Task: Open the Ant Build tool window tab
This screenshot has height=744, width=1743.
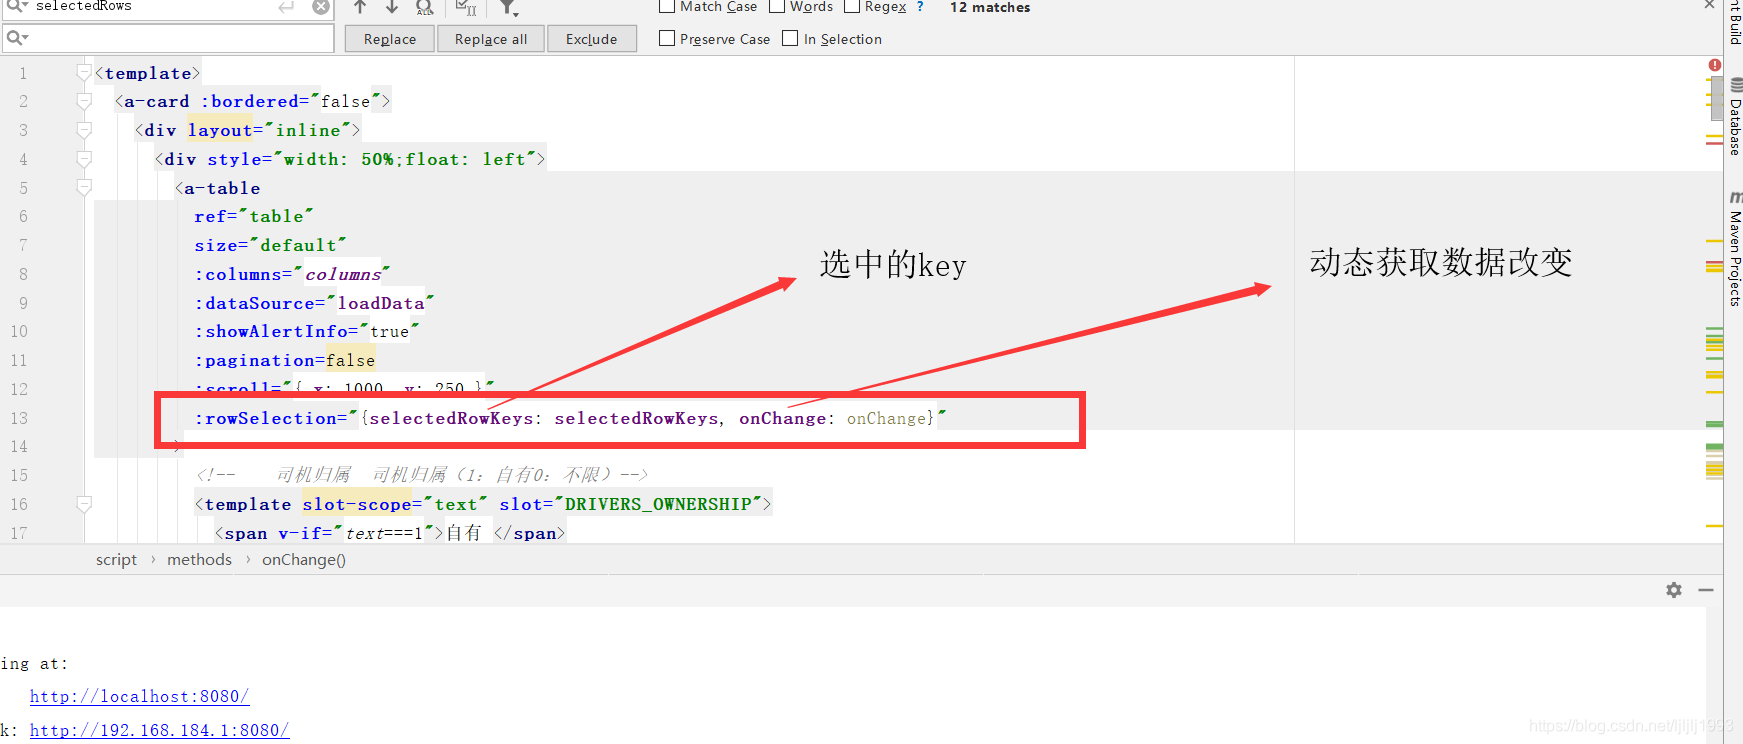Action: [x=1734, y=22]
